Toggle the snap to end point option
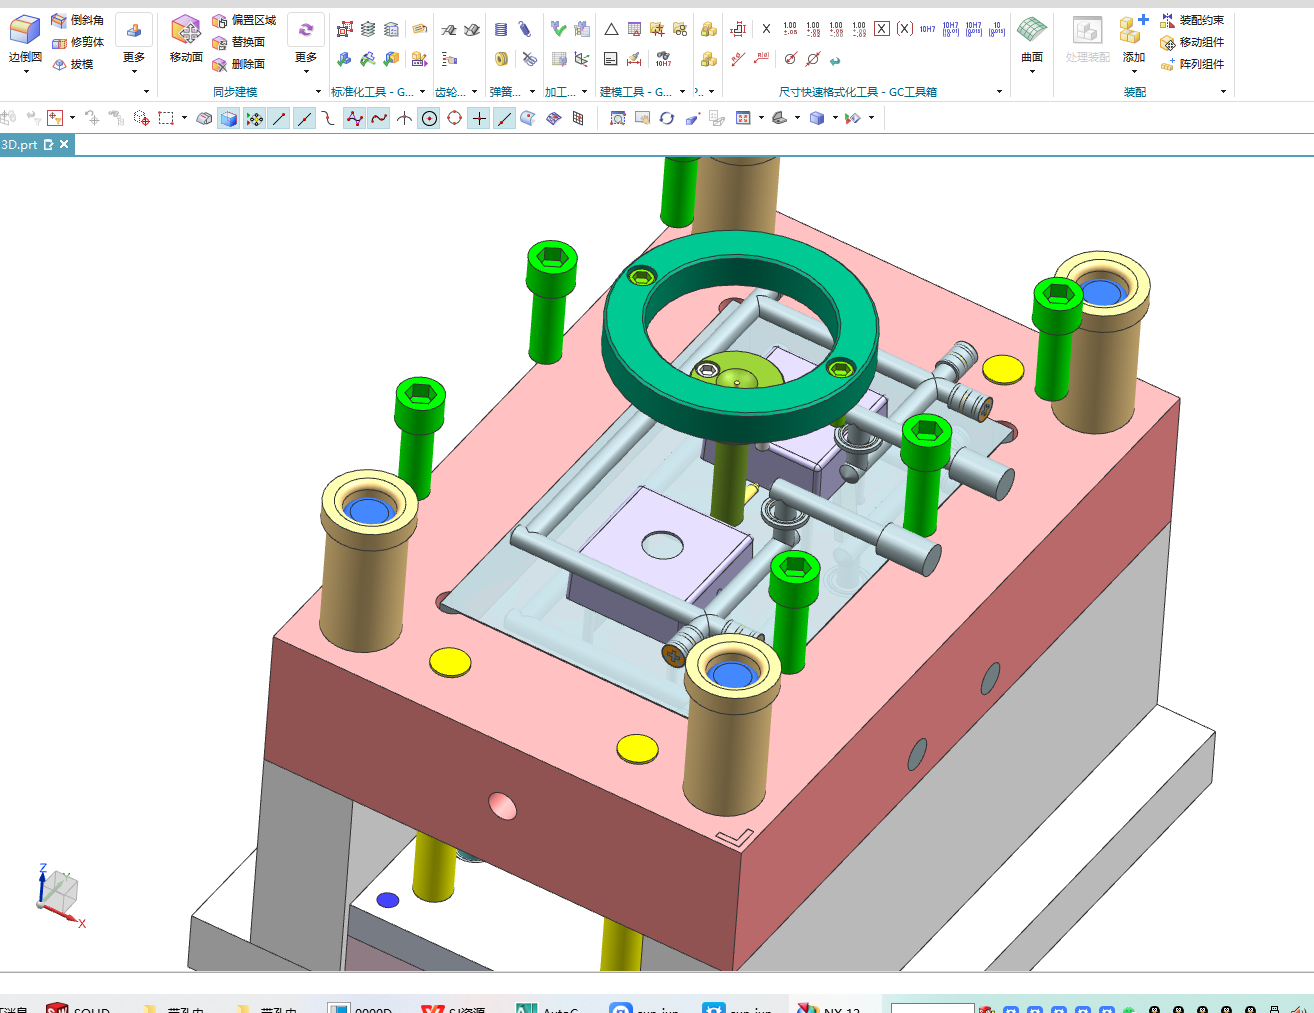The image size is (1314, 1013). (279, 118)
